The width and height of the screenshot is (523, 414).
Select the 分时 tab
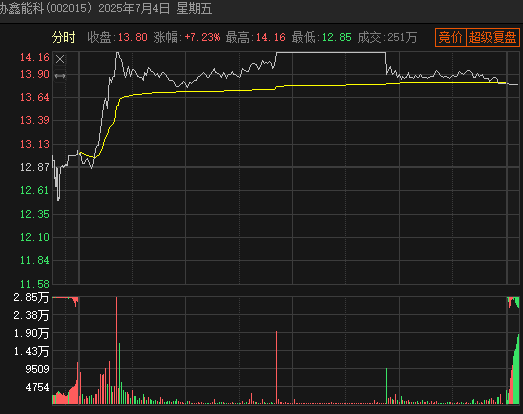[64, 37]
